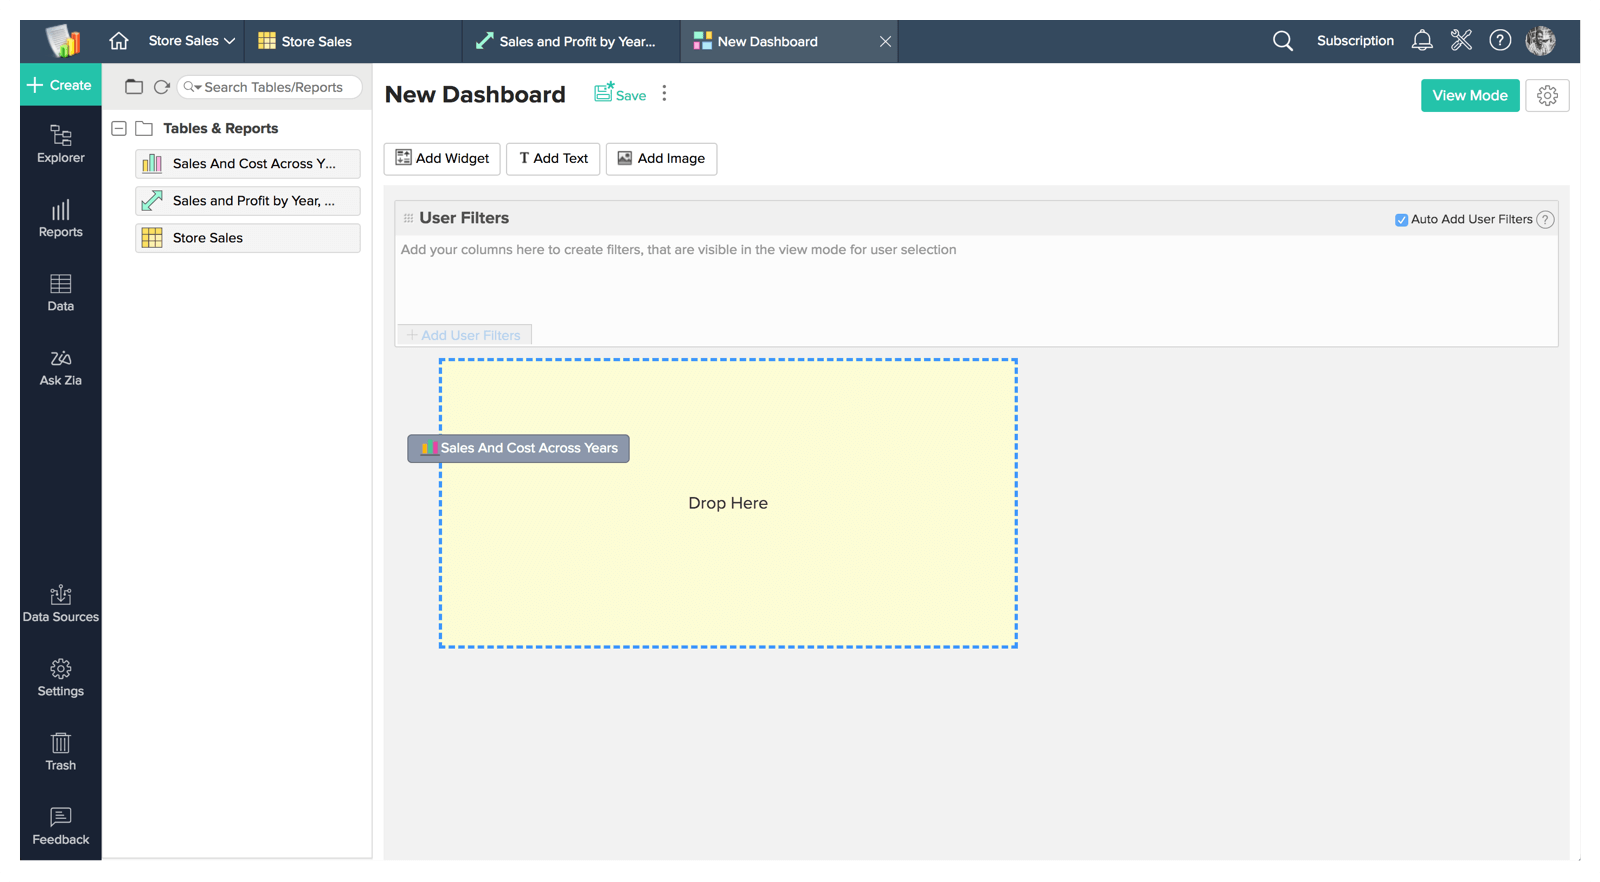The image size is (1600, 882).
Task: Close the New Dashboard tab
Action: [885, 41]
